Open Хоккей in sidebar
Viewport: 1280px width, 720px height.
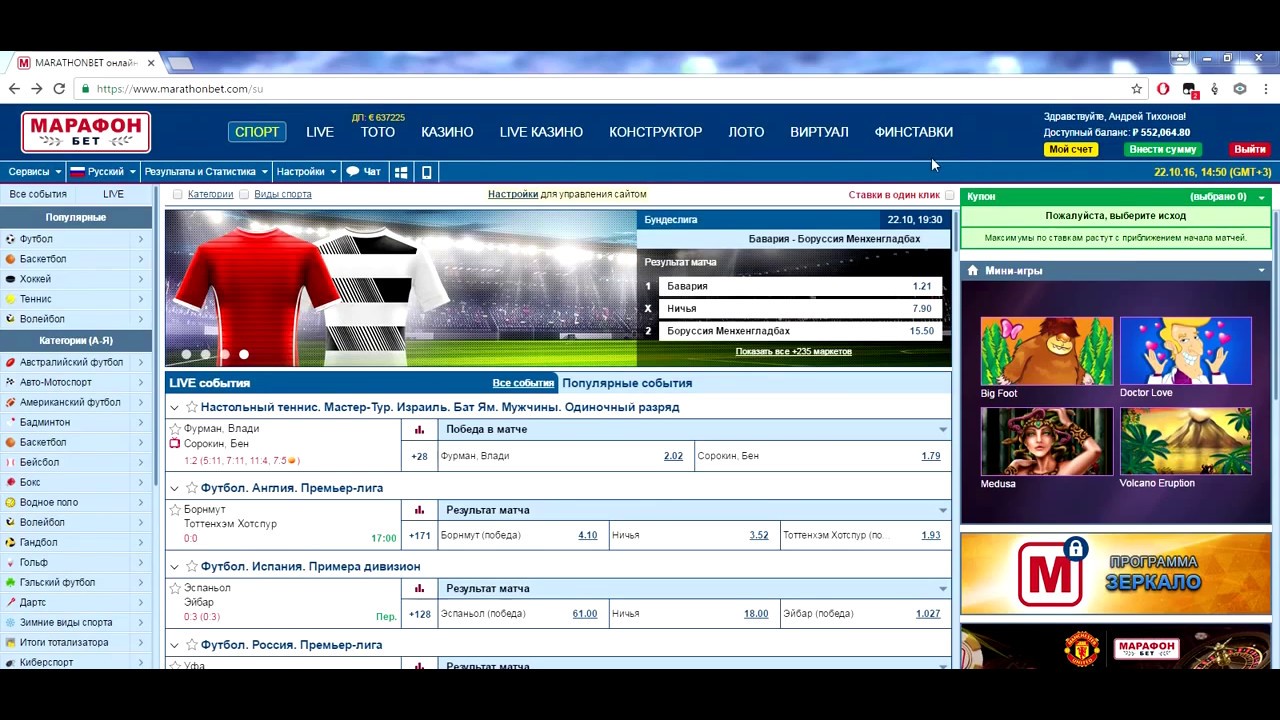click(x=76, y=279)
